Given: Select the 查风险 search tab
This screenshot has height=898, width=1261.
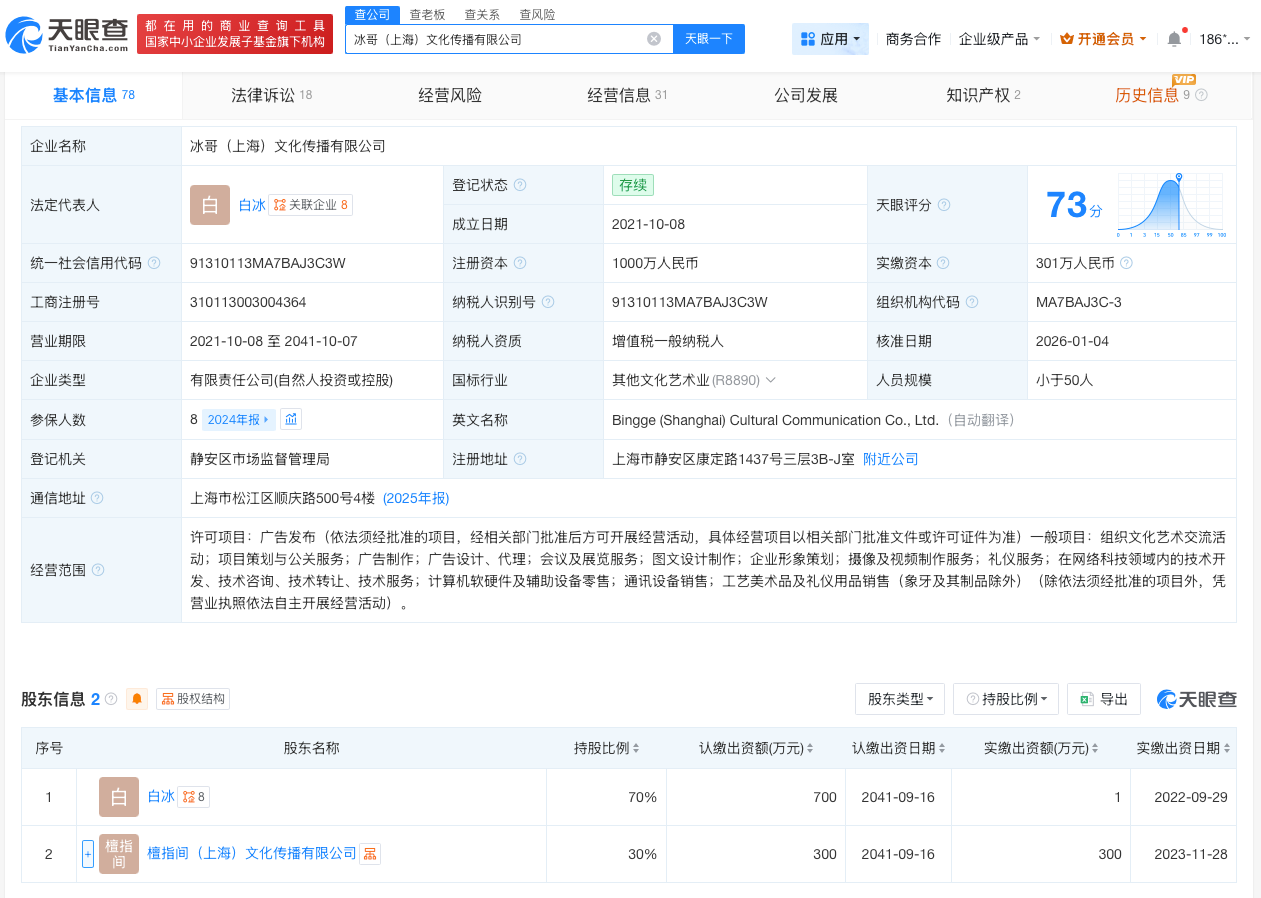Looking at the screenshot, I should click(x=537, y=14).
